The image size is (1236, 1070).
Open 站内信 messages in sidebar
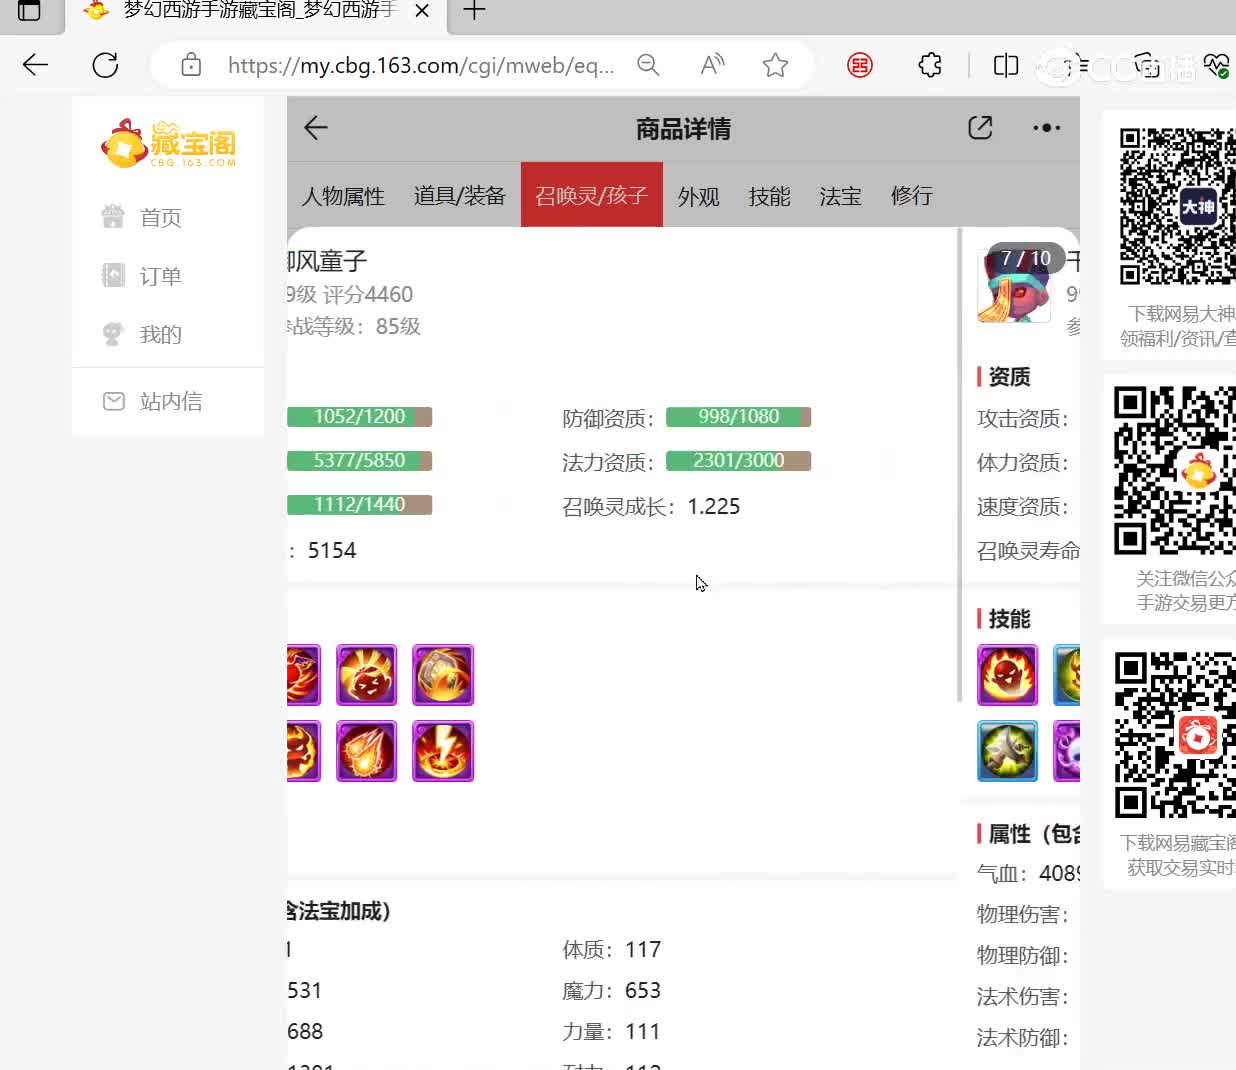(170, 401)
